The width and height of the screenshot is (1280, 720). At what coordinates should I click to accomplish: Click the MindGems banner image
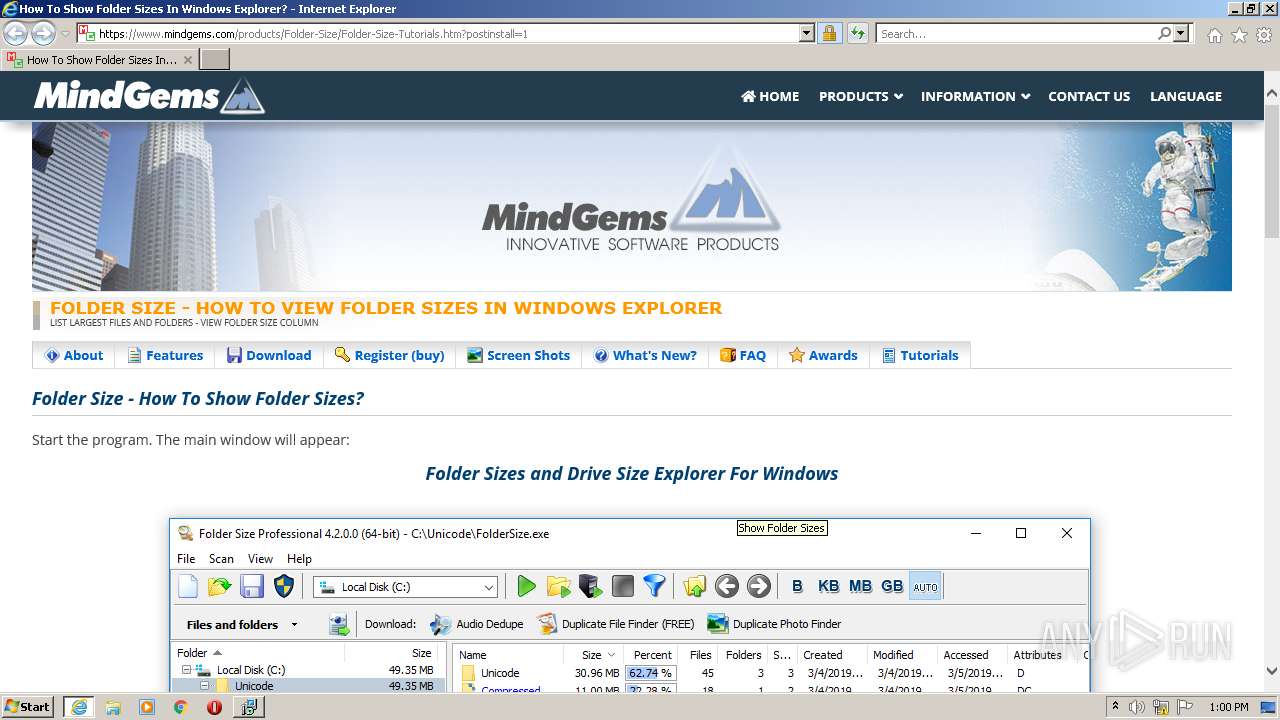pyautogui.click(x=632, y=206)
